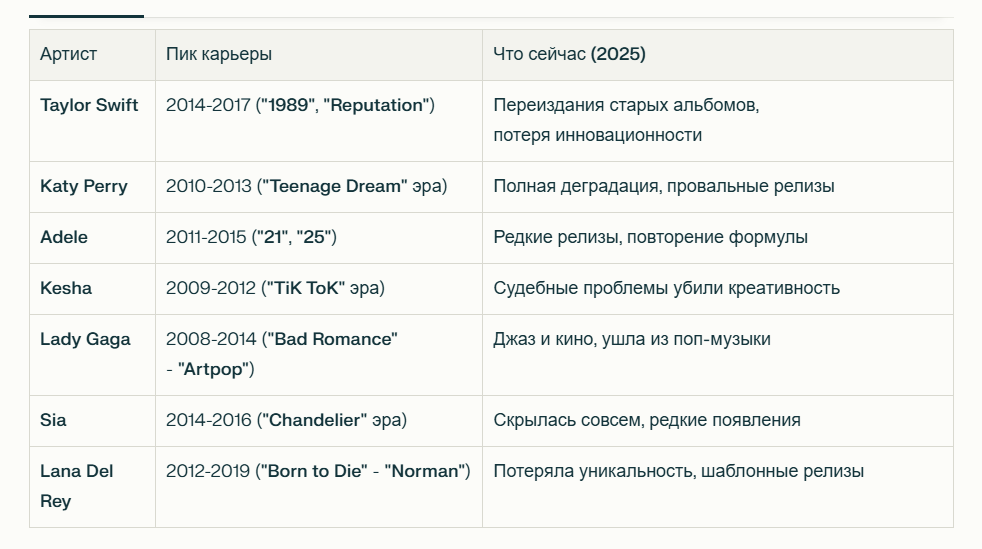Select the Taylor Swift artist cell

[x=89, y=105]
